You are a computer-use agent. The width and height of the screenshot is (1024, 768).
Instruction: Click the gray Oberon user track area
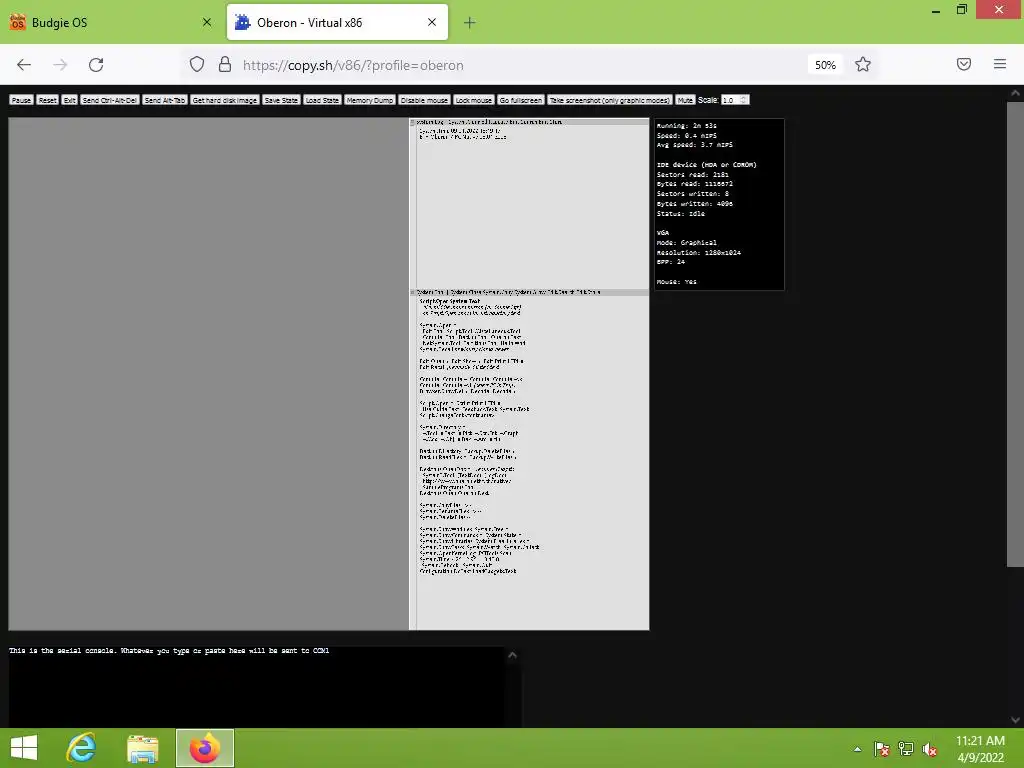point(208,374)
